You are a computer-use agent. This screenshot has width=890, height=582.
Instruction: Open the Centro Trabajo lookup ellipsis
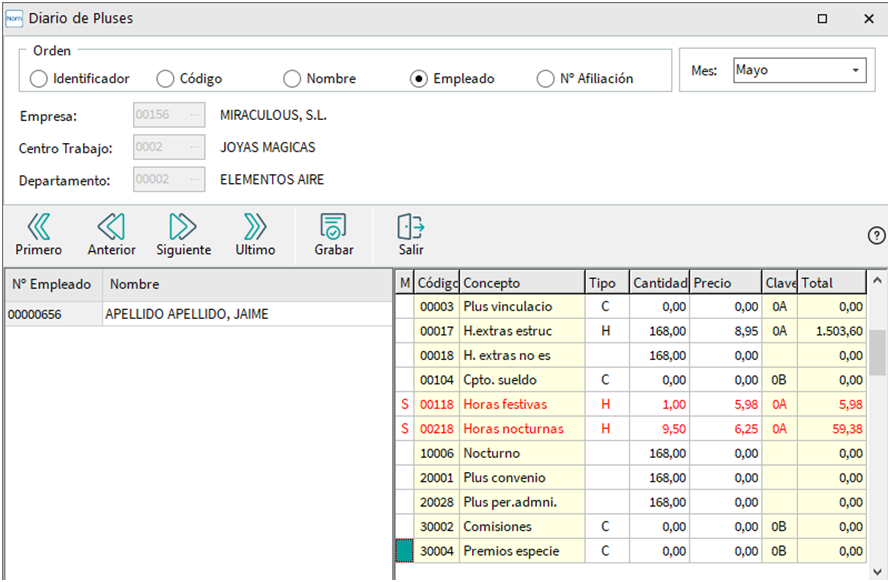pos(193,147)
